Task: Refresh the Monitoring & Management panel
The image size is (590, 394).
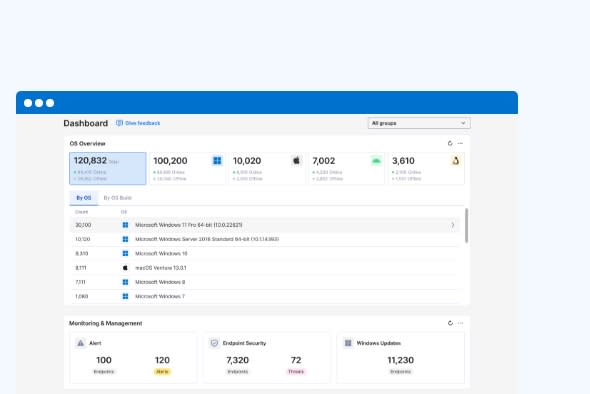Action: [x=450, y=323]
